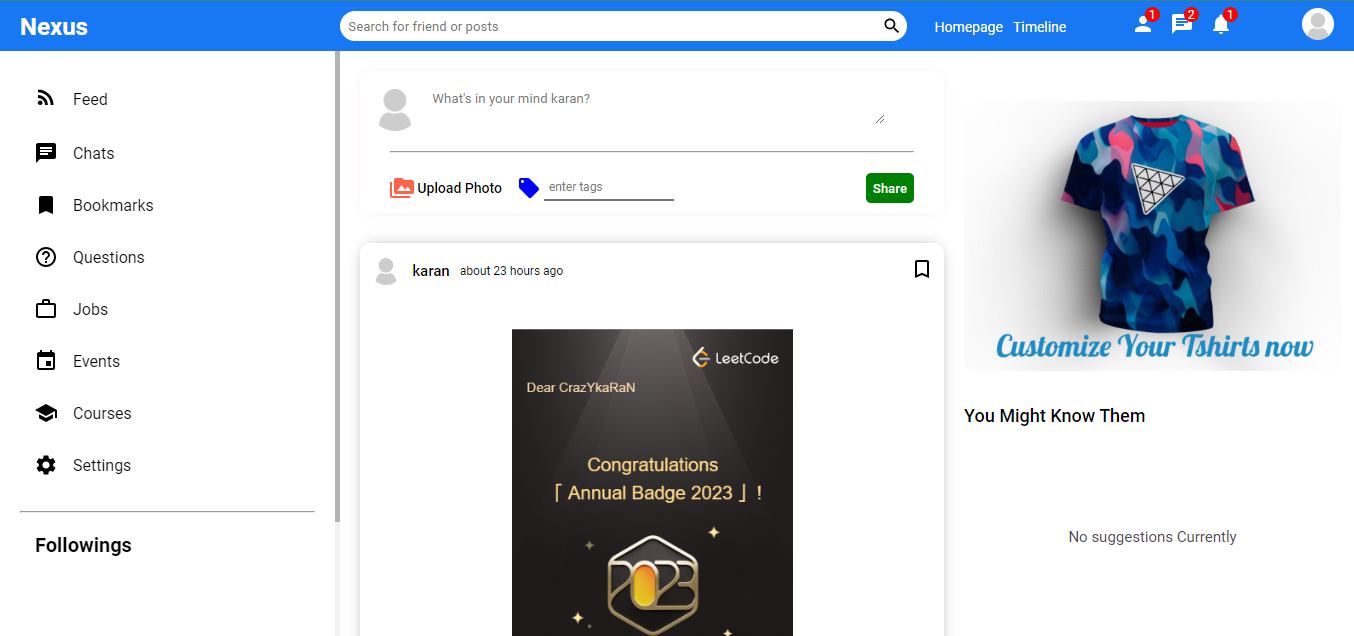Open the Feed from the sidebar
The width and height of the screenshot is (1354, 636).
point(89,98)
